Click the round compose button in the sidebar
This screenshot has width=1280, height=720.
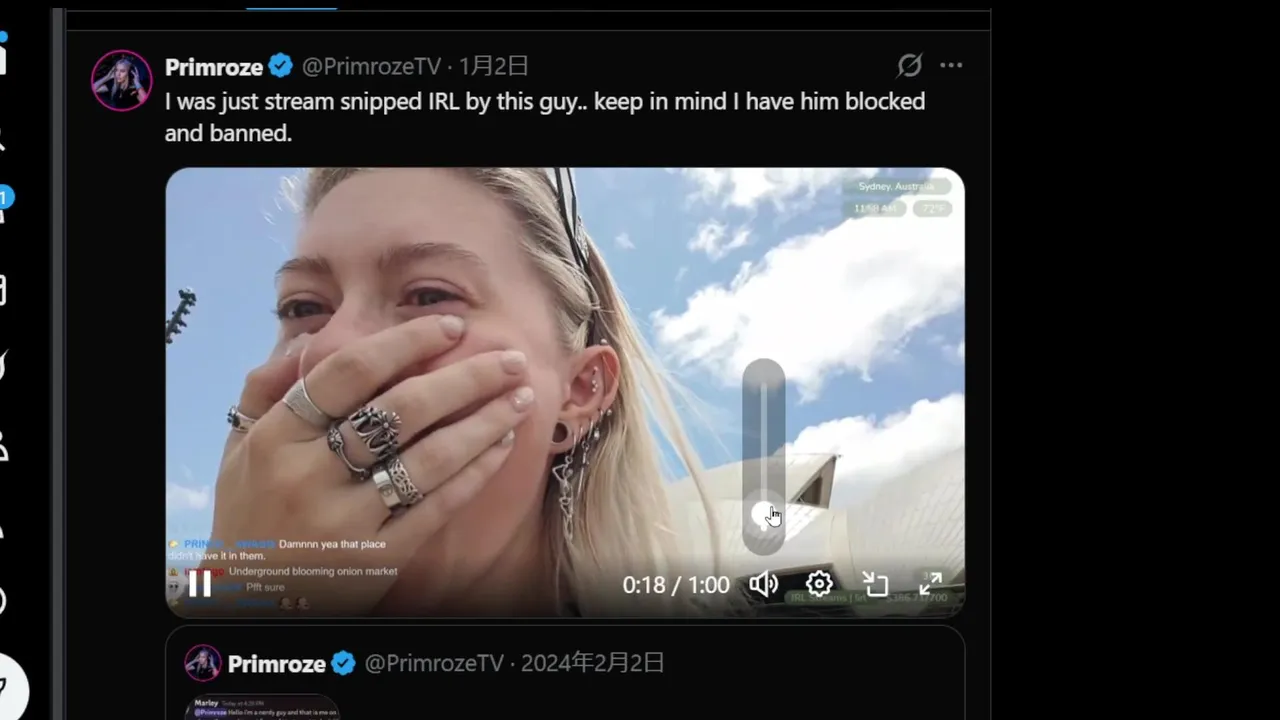click(6, 686)
